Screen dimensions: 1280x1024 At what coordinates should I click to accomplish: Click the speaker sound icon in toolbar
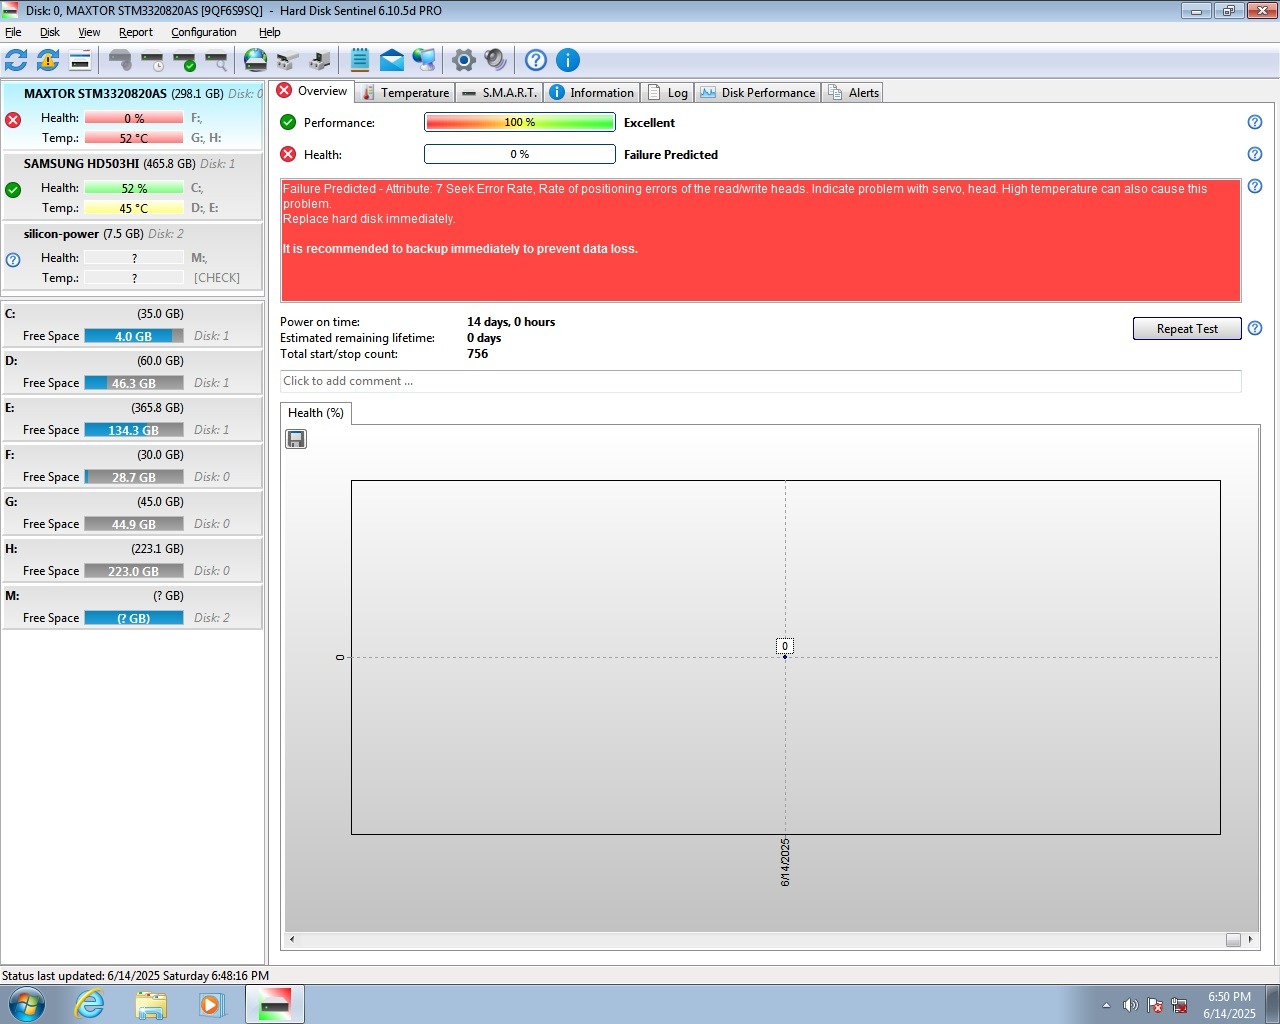[495, 60]
